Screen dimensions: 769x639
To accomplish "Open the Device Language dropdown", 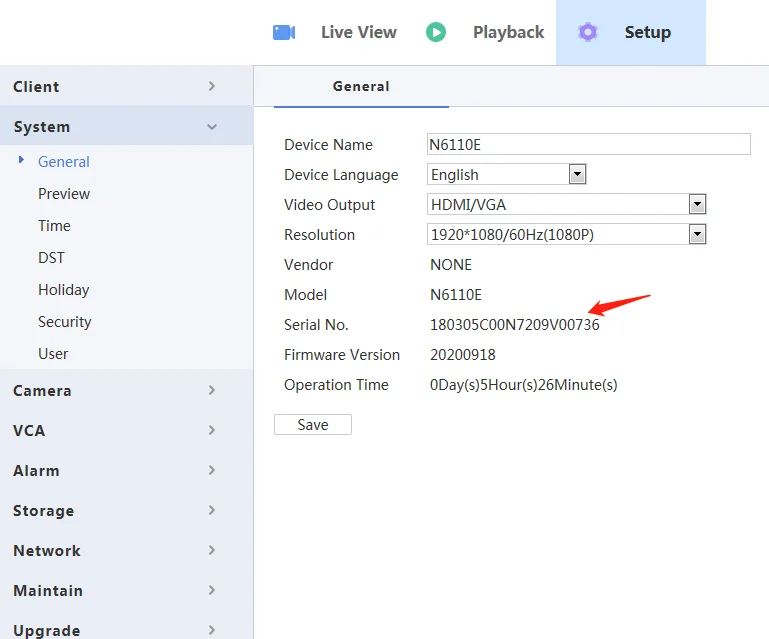I will [577, 174].
